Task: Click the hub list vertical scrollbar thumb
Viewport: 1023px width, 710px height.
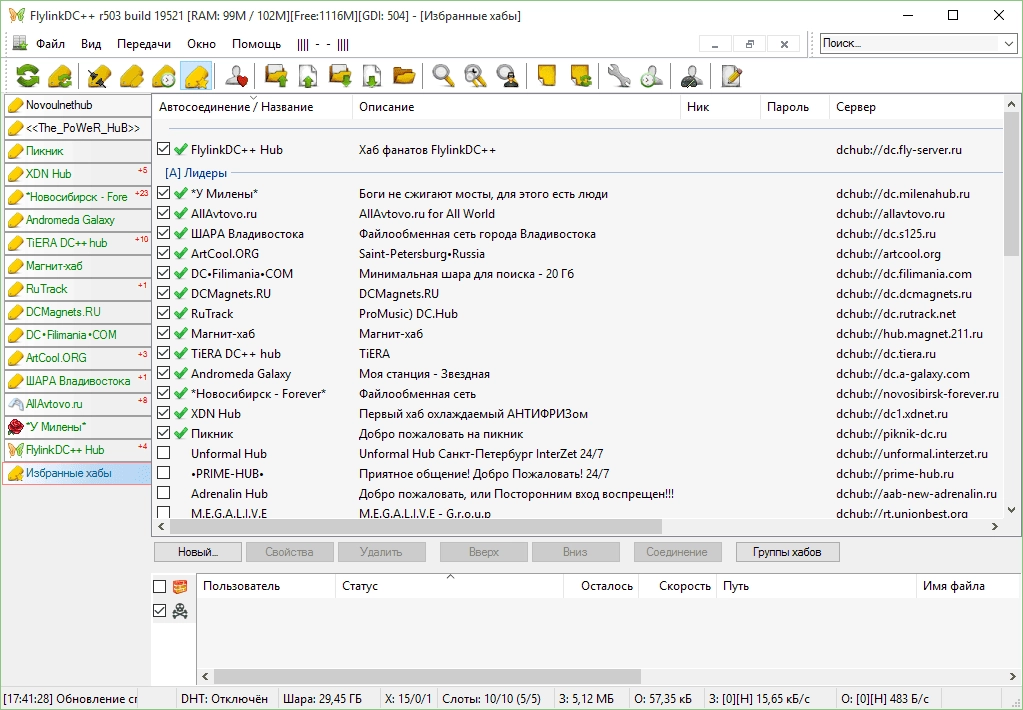Action: pyautogui.click(x=1011, y=185)
